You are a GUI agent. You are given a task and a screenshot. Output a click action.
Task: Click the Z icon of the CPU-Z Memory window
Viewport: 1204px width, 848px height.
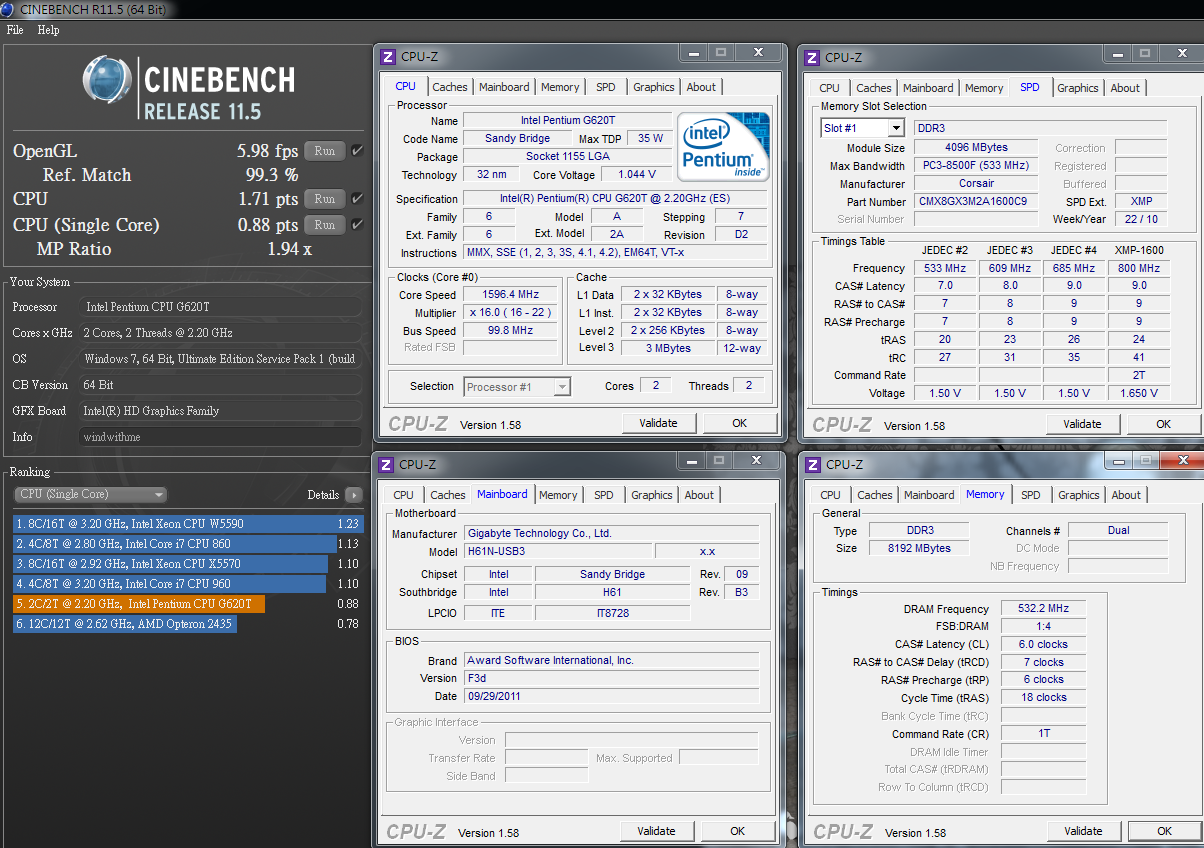(x=812, y=465)
